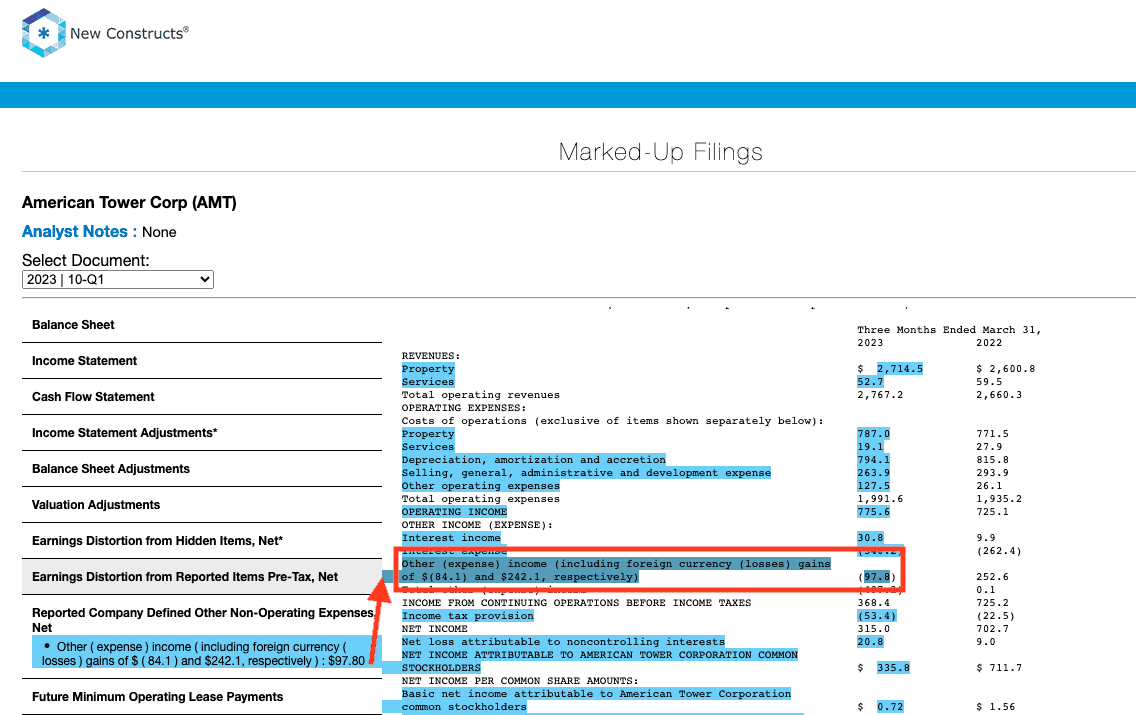Open the Cash Flow Statement section
1136x715 pixels.
[93, 397]
